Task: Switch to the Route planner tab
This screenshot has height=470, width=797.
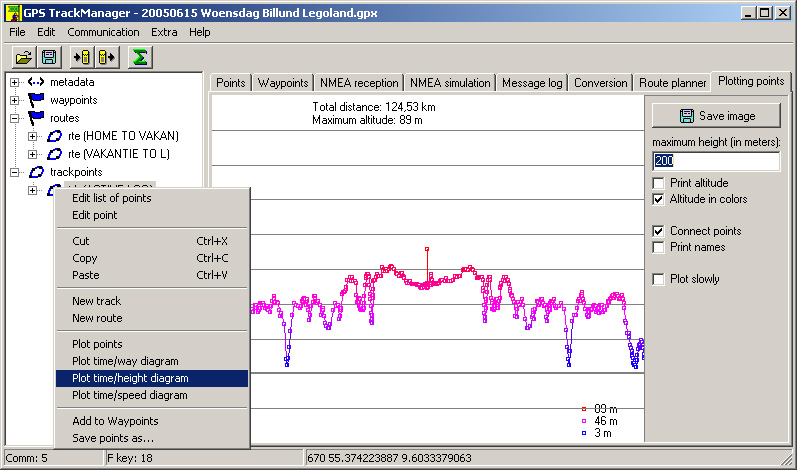Action: point(672,83)
